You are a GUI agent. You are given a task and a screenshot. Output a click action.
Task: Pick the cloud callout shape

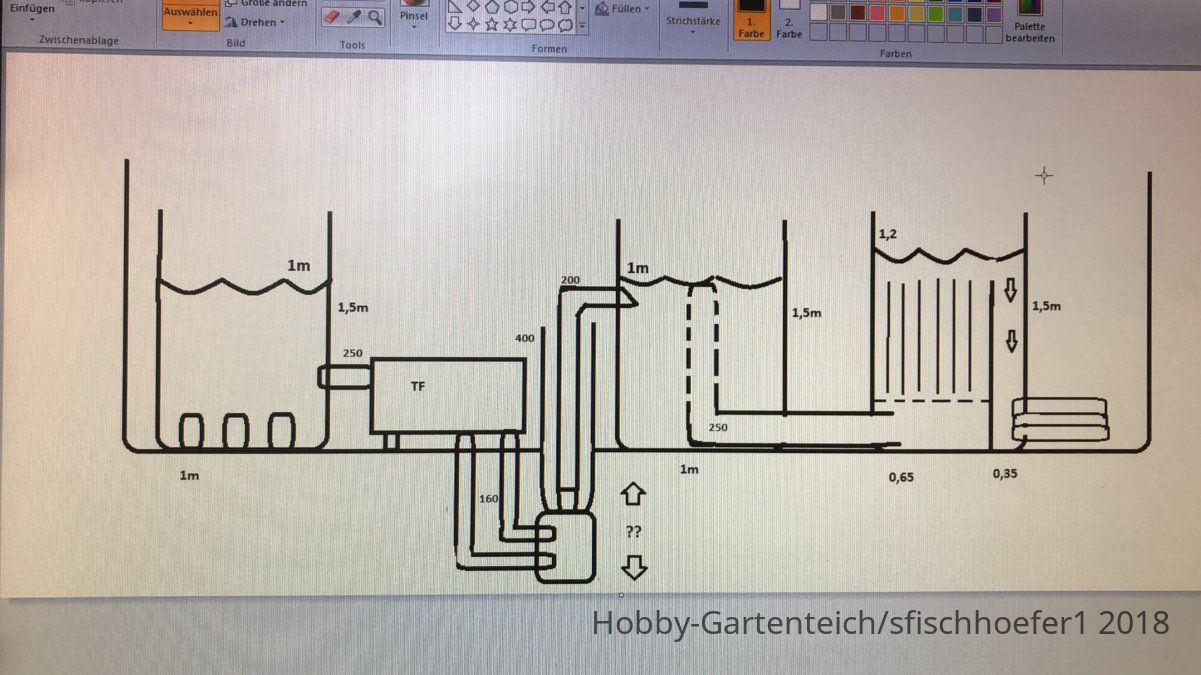coord(564,24)
